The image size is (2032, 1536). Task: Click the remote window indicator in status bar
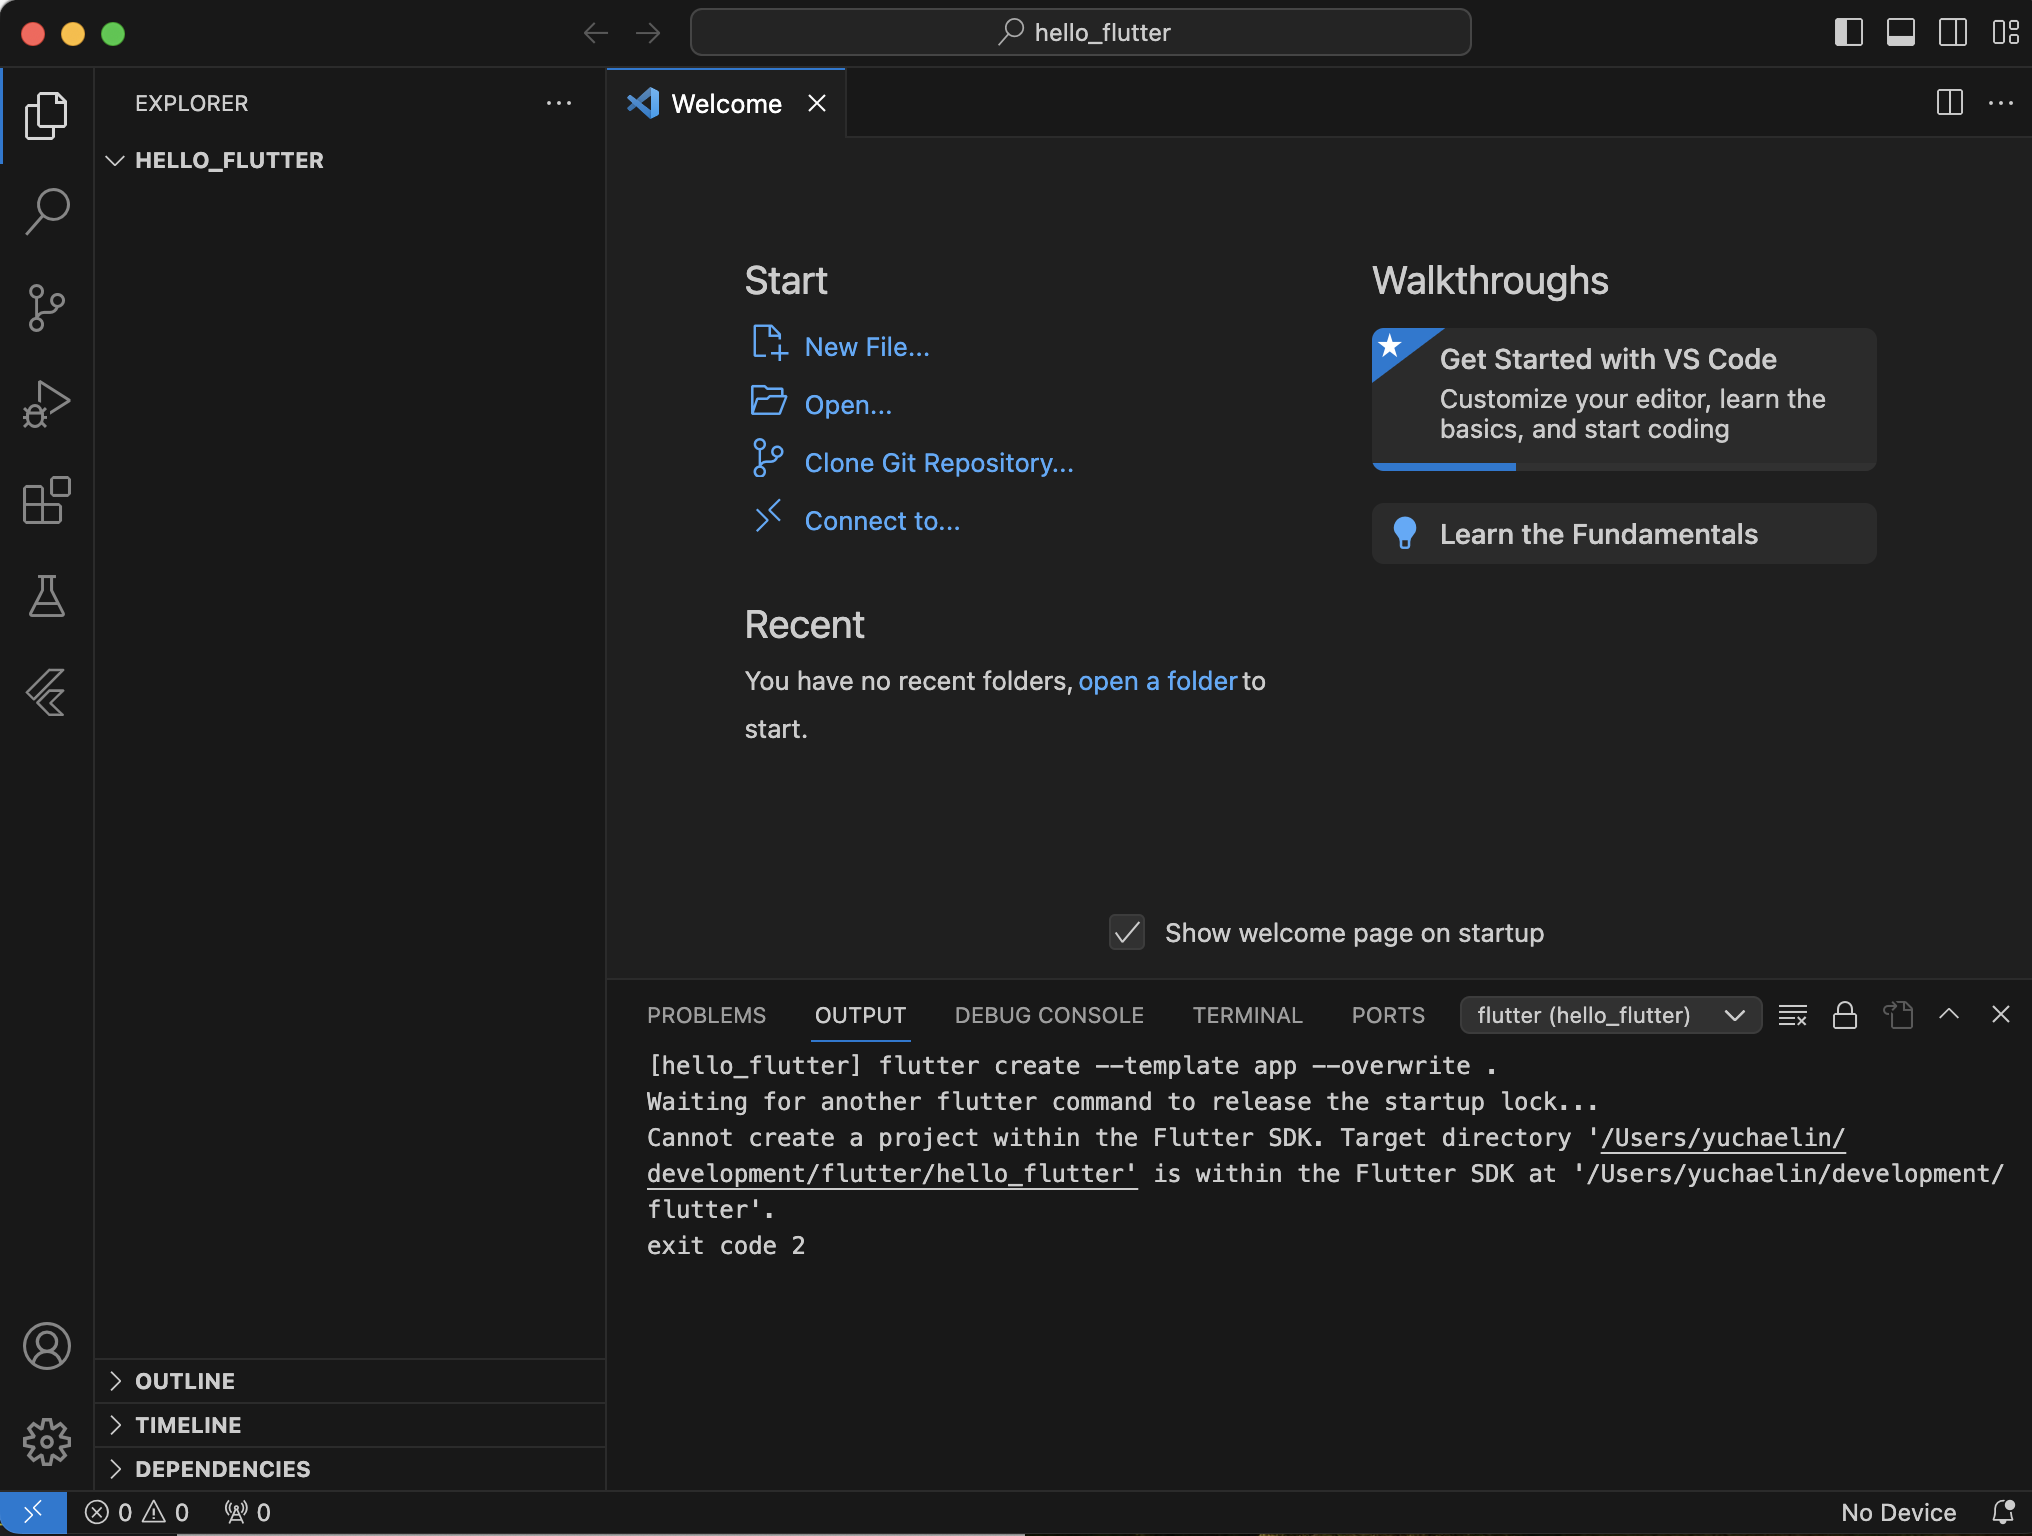coord(33,1512)
